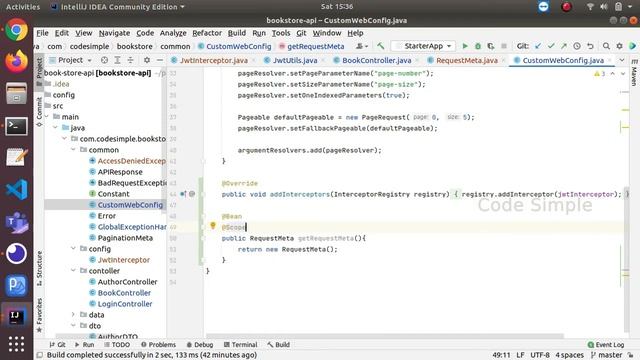Switch to BookController.java tab
Viewport: 640px width, 360px height.
click(376, 60)
